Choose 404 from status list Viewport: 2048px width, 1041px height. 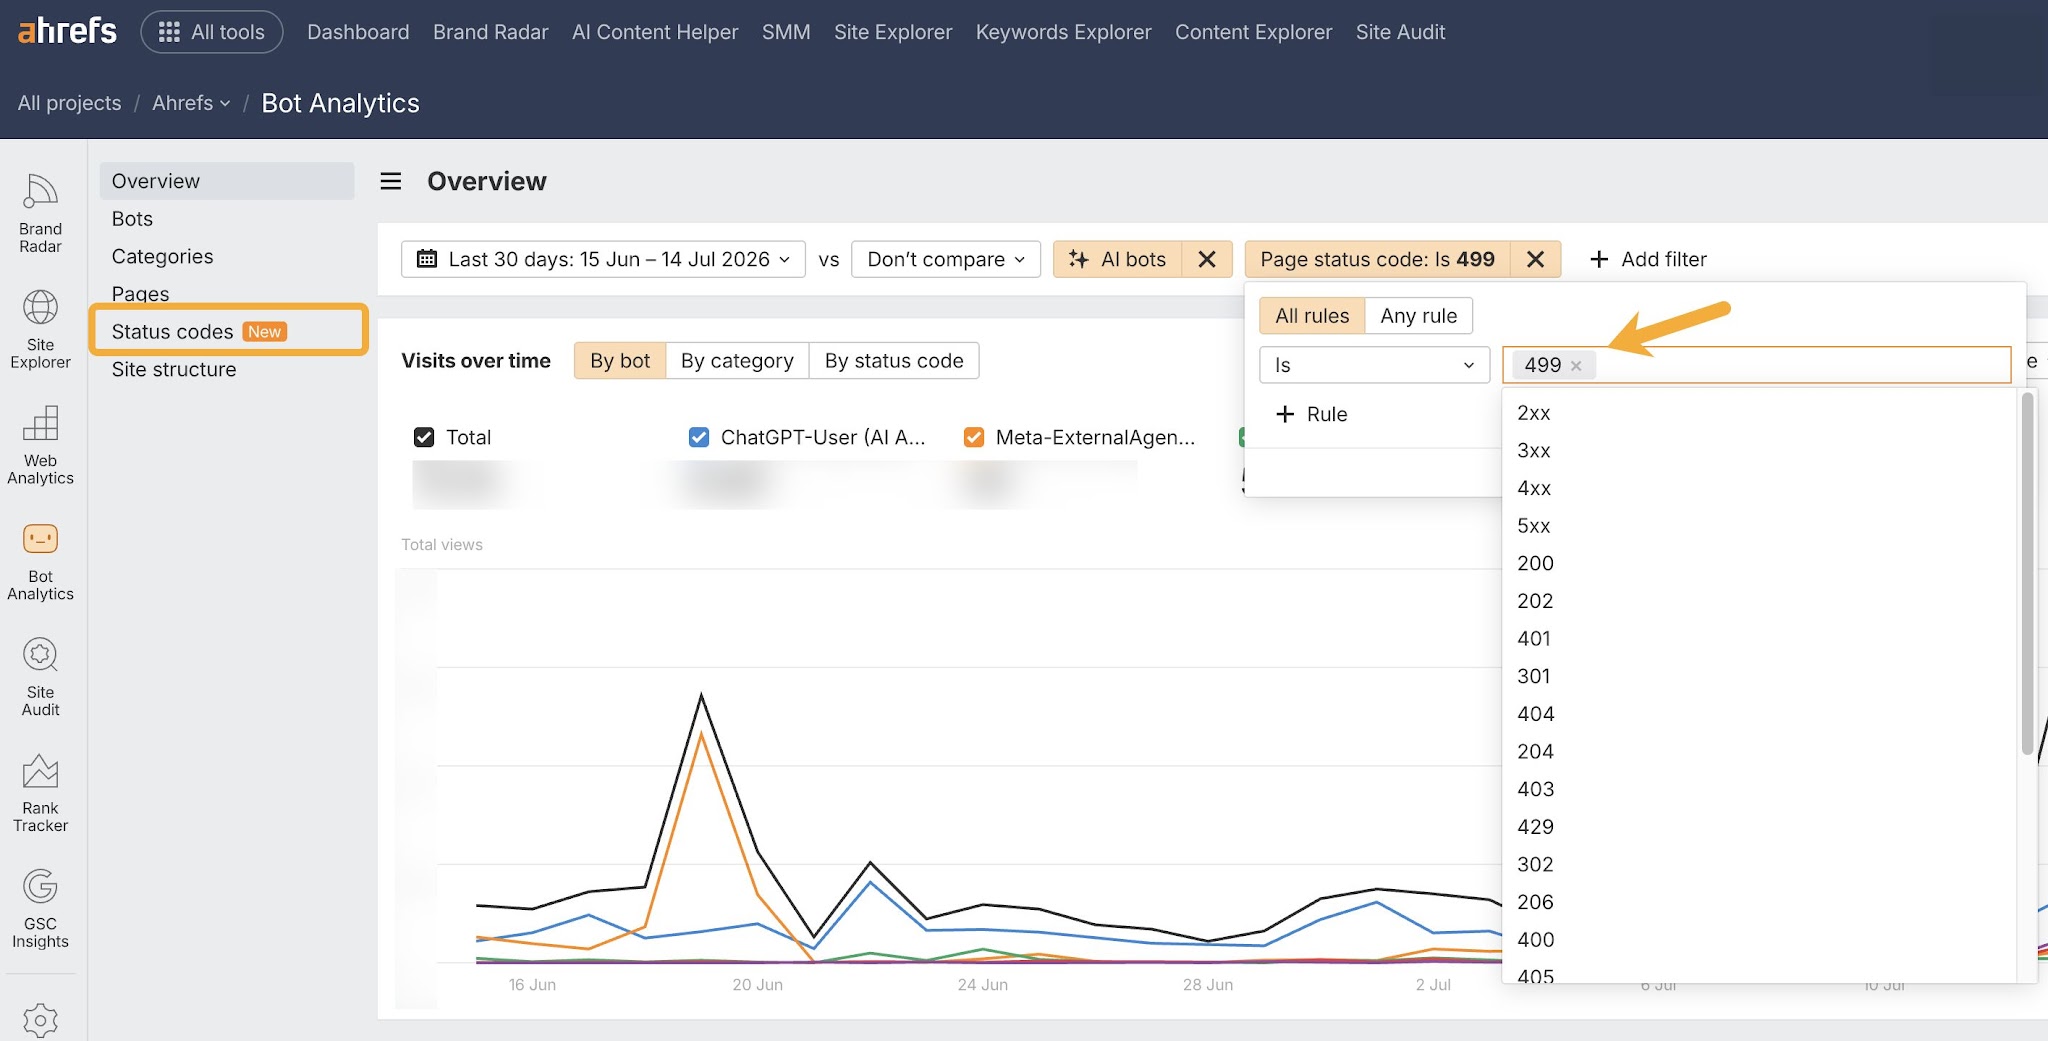[1535, 714]
